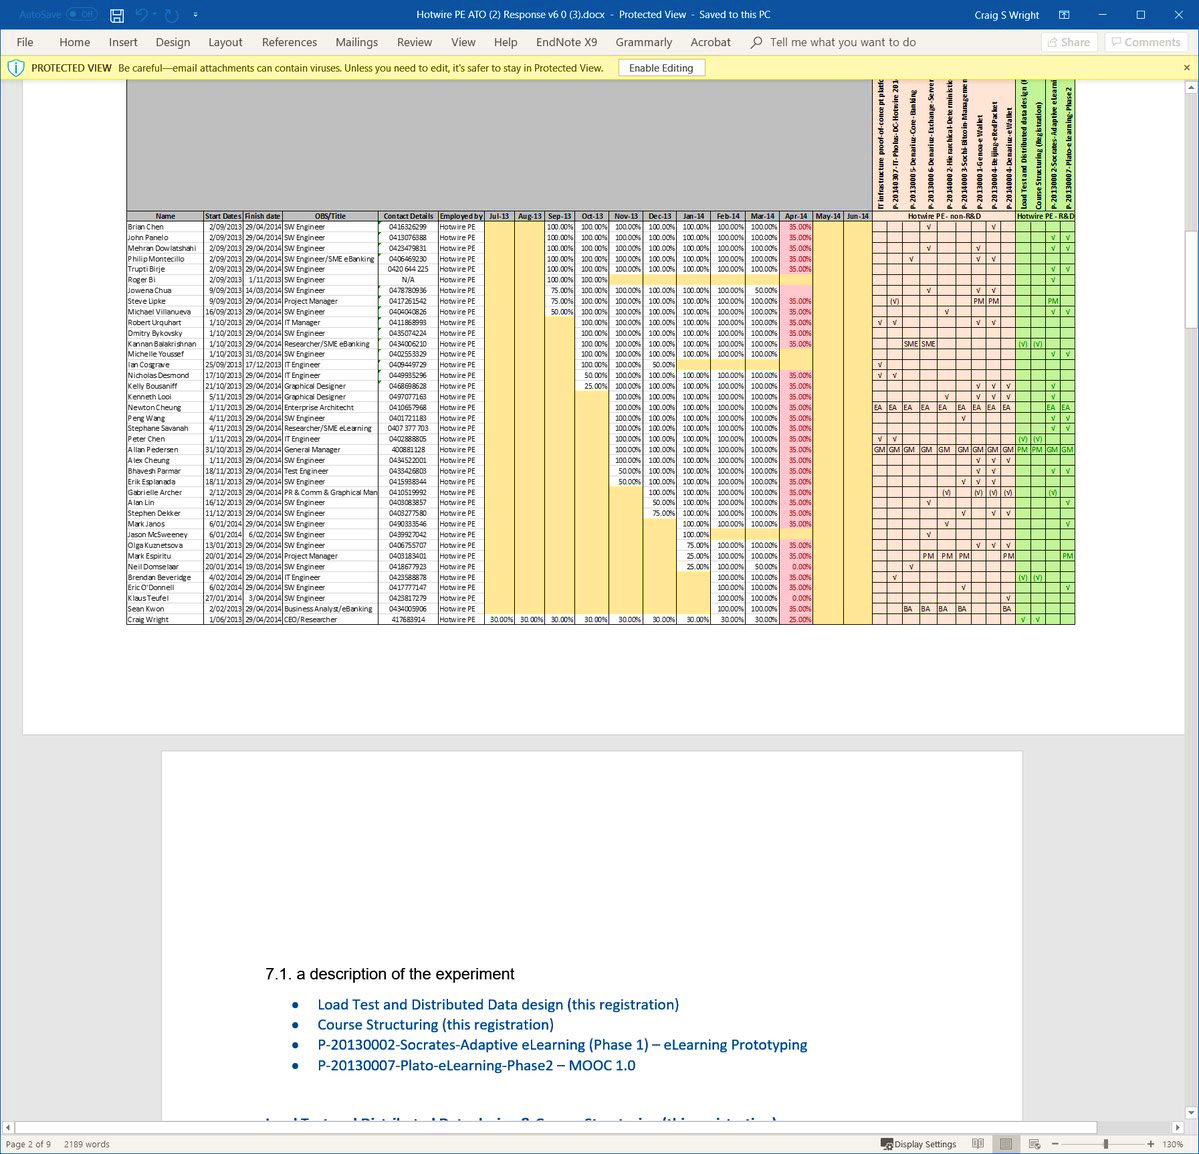Click the '2189 words' word count
The width and height of the screenshot is (1199, 1154).
coord(86,1144)
